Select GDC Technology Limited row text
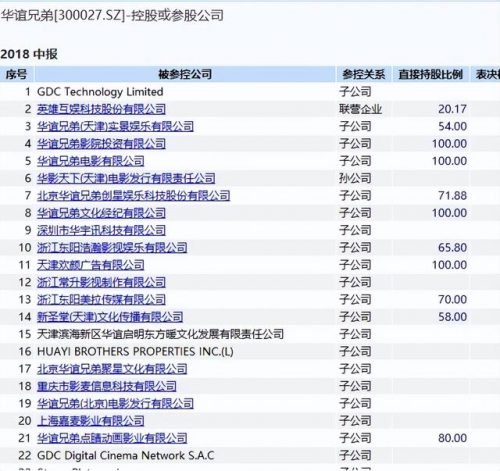500x471 pixels. tap(100, 92)
